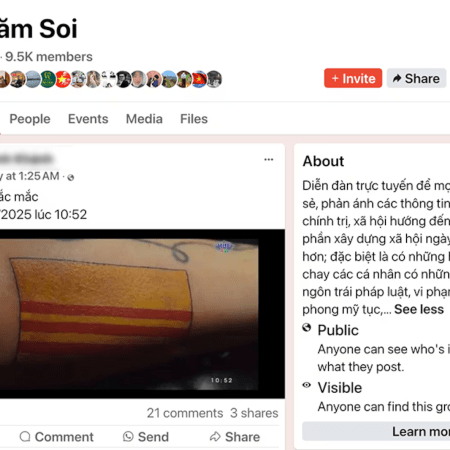Switch to the Events tab

pos(88,119)
